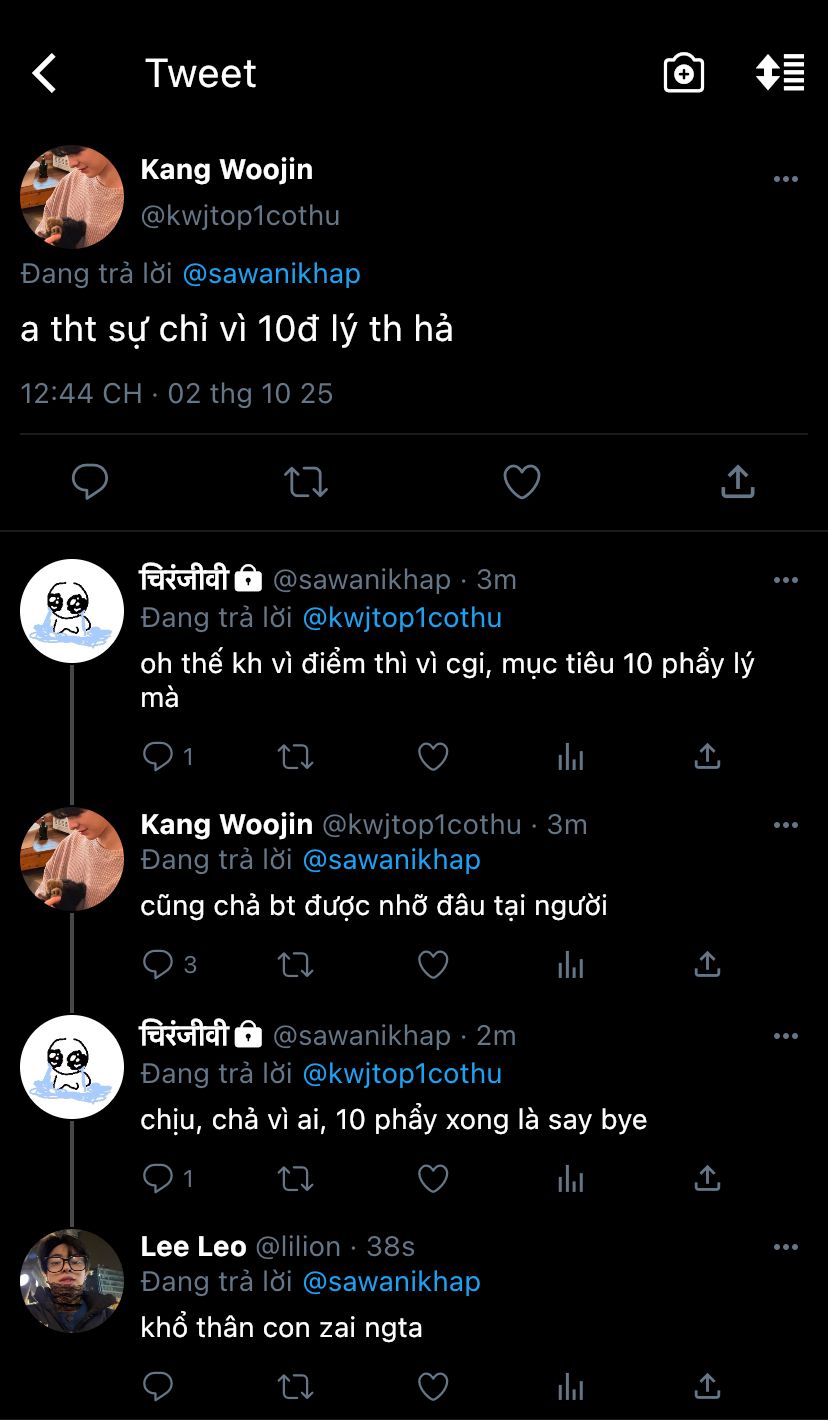Like Lee Leo's 'khổ thân' reply
828x1420 pixels.
point(432,1387)
